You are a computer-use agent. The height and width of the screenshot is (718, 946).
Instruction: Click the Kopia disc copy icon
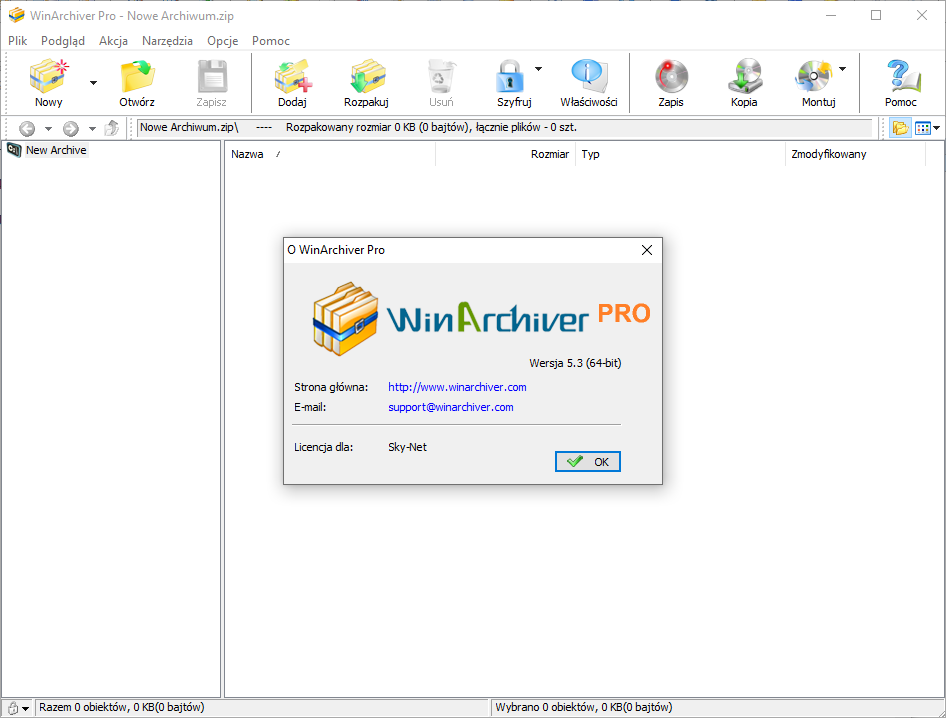(744, 76)
